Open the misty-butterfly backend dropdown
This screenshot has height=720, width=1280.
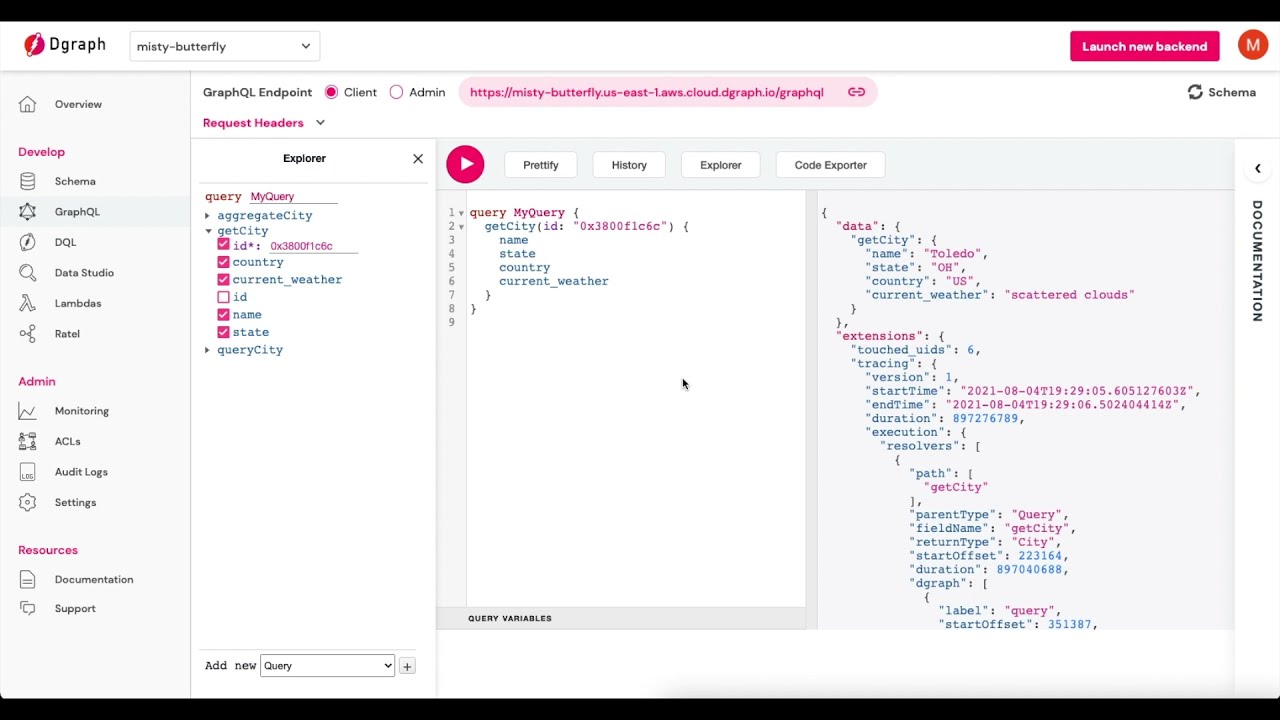coord(224,46)
